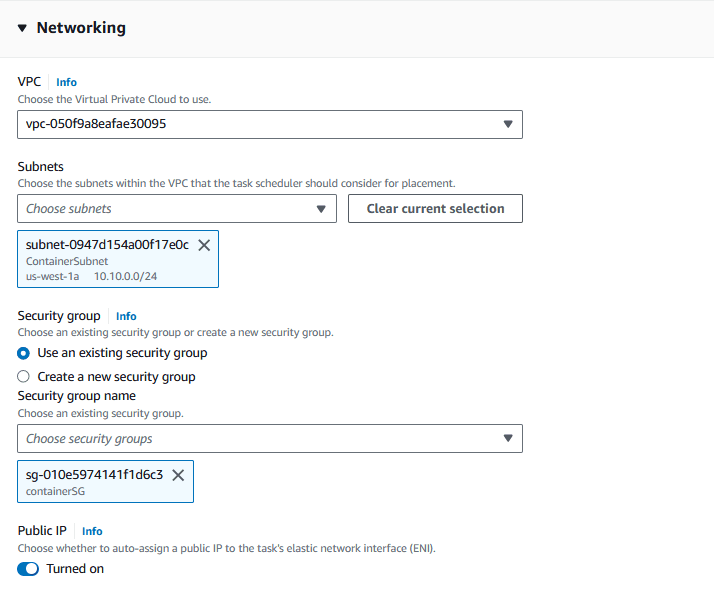Image resolution: width=714 pixels, height=592 pixels.
Task: Click the Networking section heading
Action: pos(81,28)
